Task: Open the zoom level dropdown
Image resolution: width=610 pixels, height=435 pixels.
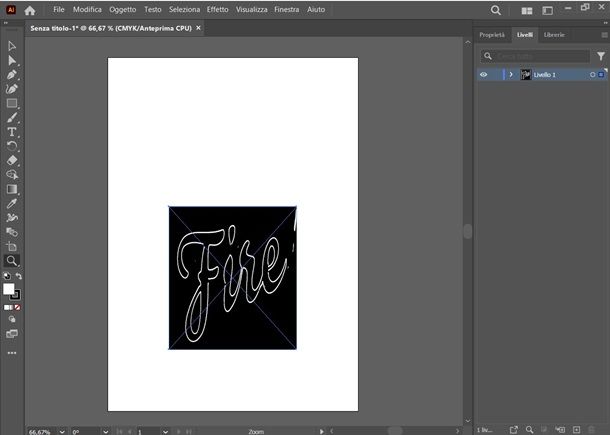Action: pos(62,431)
